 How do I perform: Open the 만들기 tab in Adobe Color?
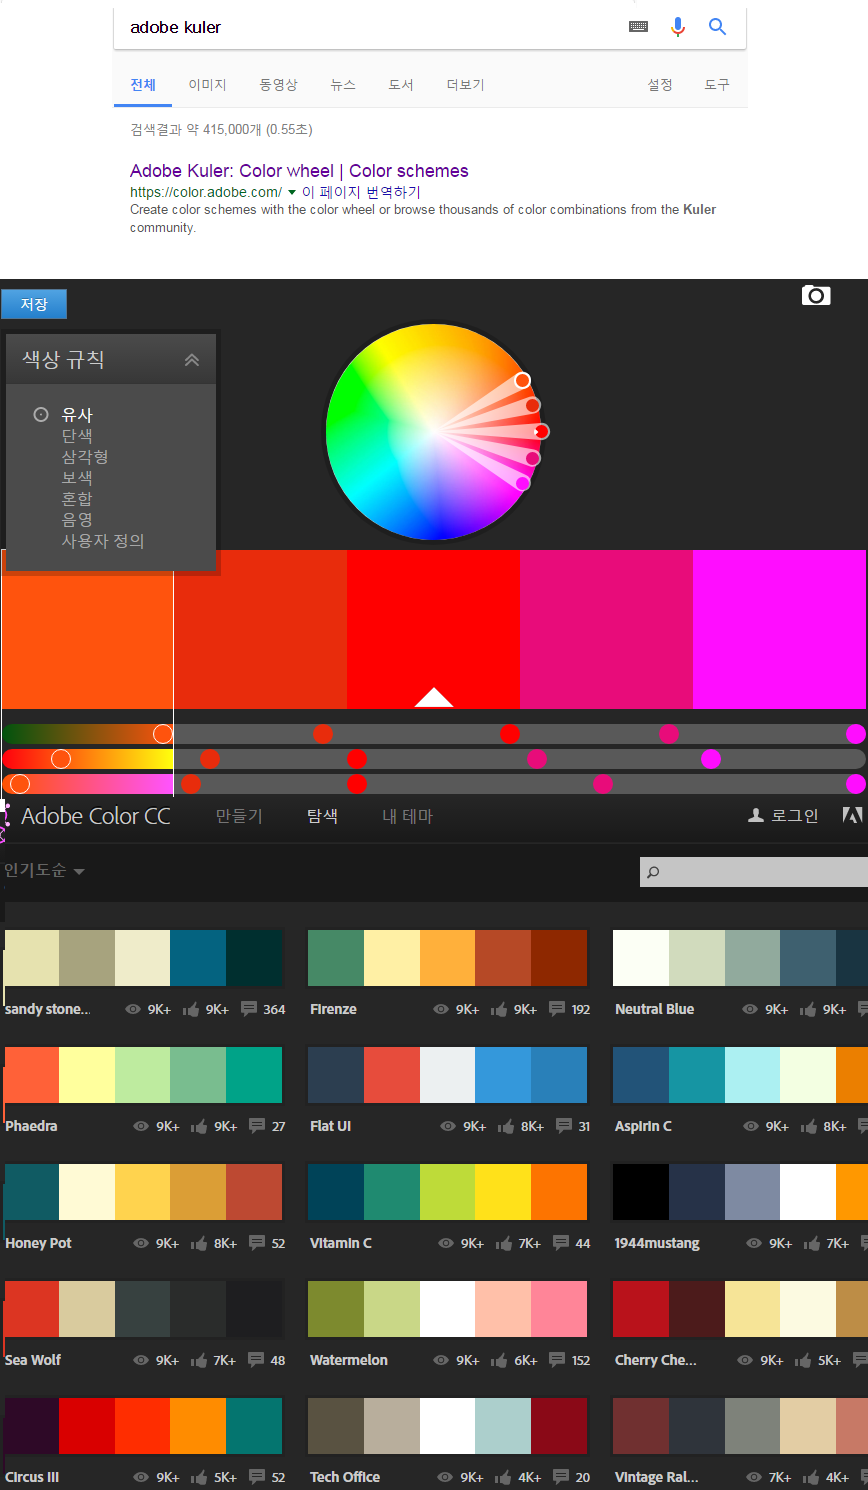click(x=239, y=816)
